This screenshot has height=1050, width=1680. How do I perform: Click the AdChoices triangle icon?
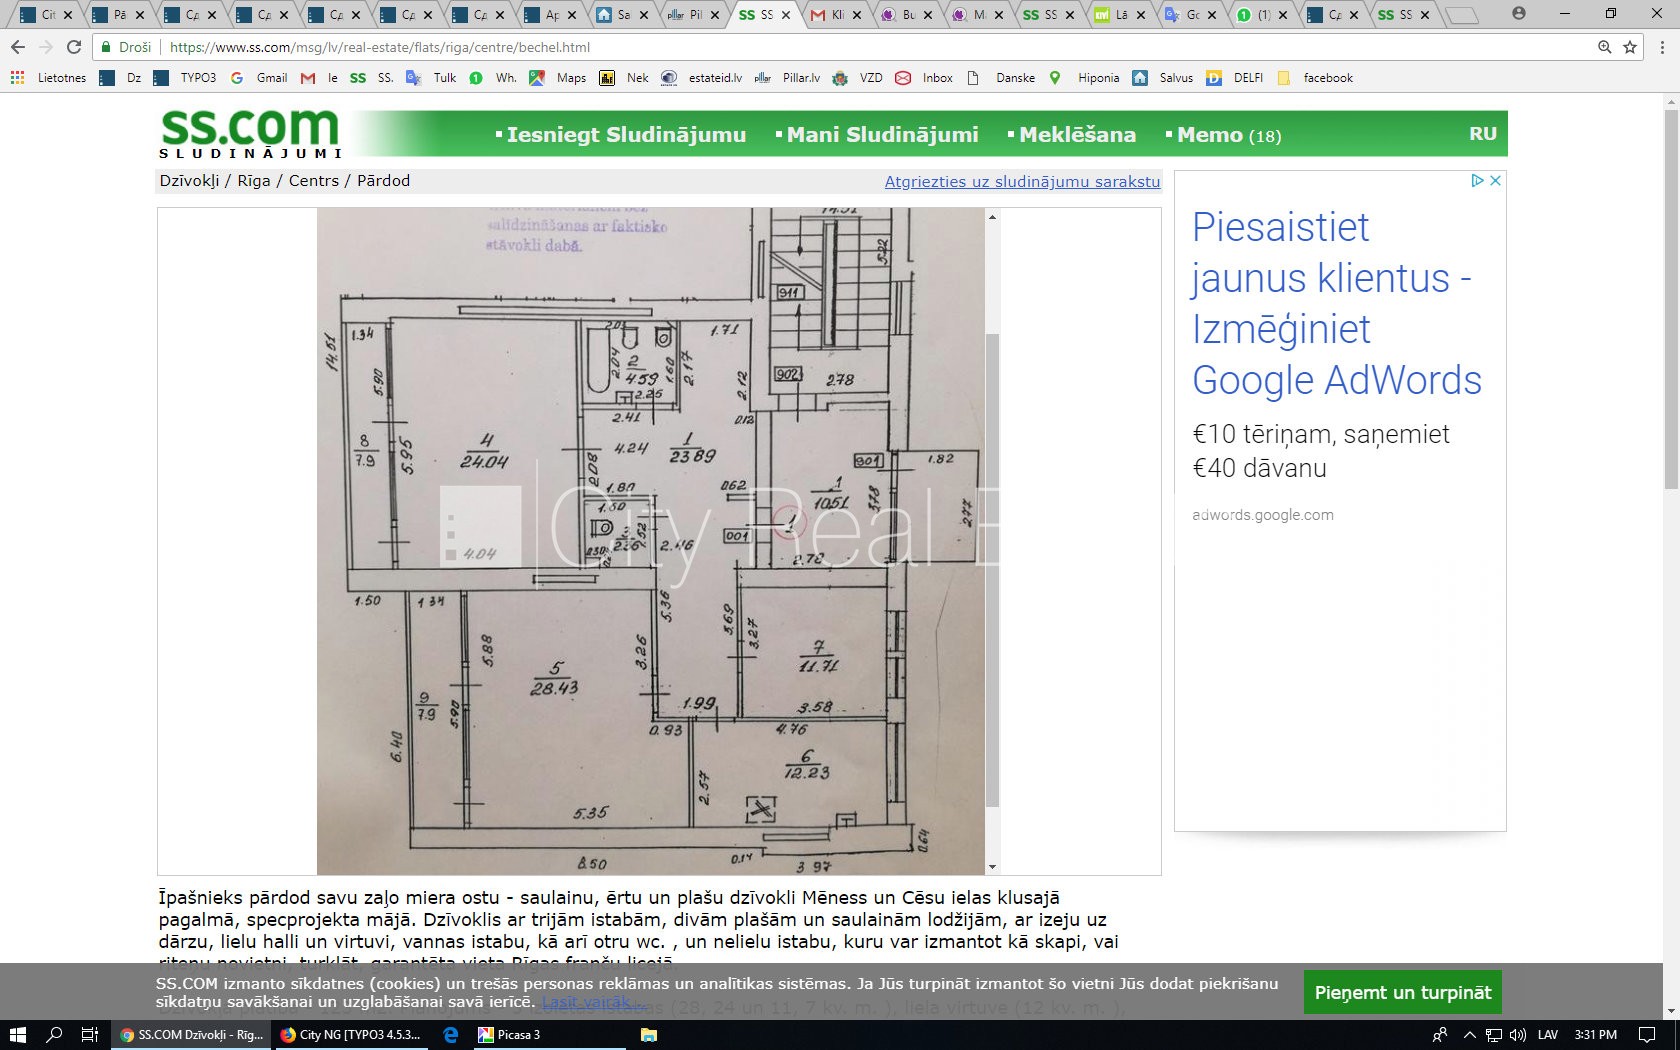[x=1477, y=181]
